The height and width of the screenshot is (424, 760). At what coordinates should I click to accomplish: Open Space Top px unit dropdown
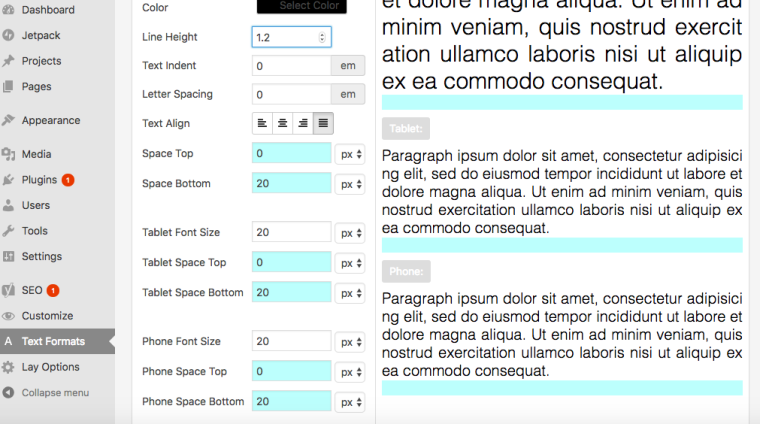[349, 154]
